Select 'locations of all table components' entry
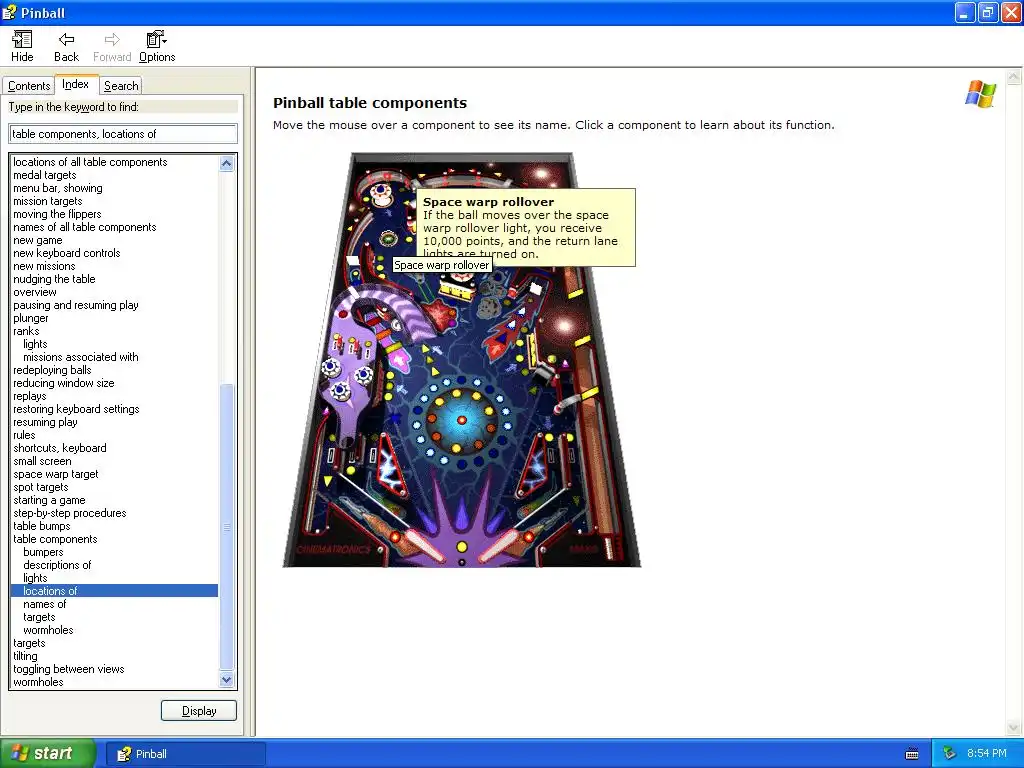 pos(90,162)
